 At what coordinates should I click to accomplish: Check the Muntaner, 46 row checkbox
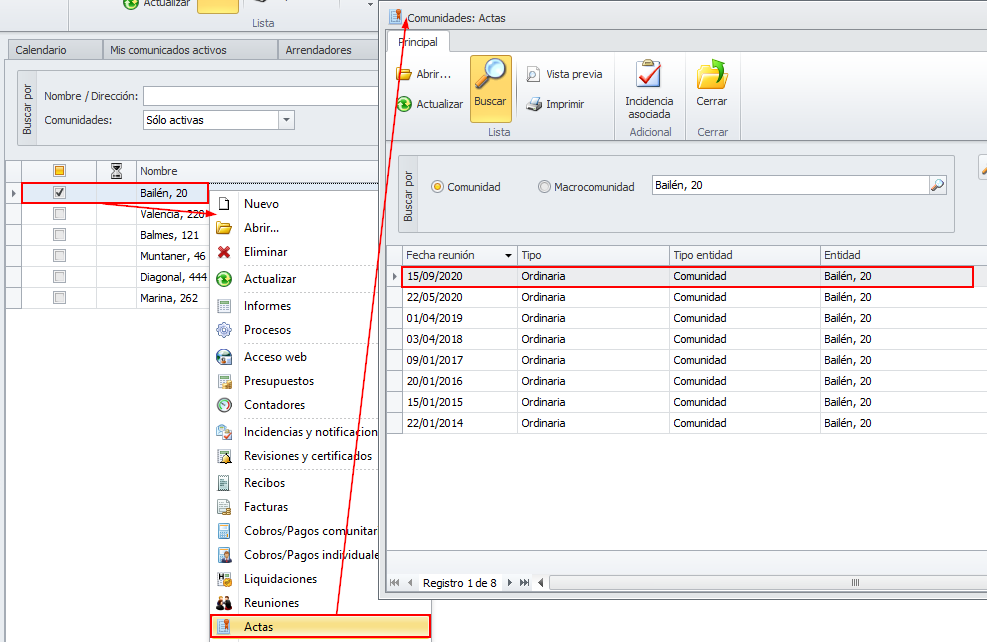coord(59,256)
